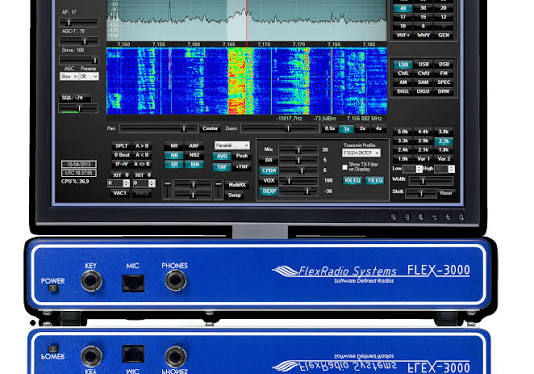Click the XIT offset stepper arrows
Image resolution: width=534 pixels, height=374 pixels.
126,183
